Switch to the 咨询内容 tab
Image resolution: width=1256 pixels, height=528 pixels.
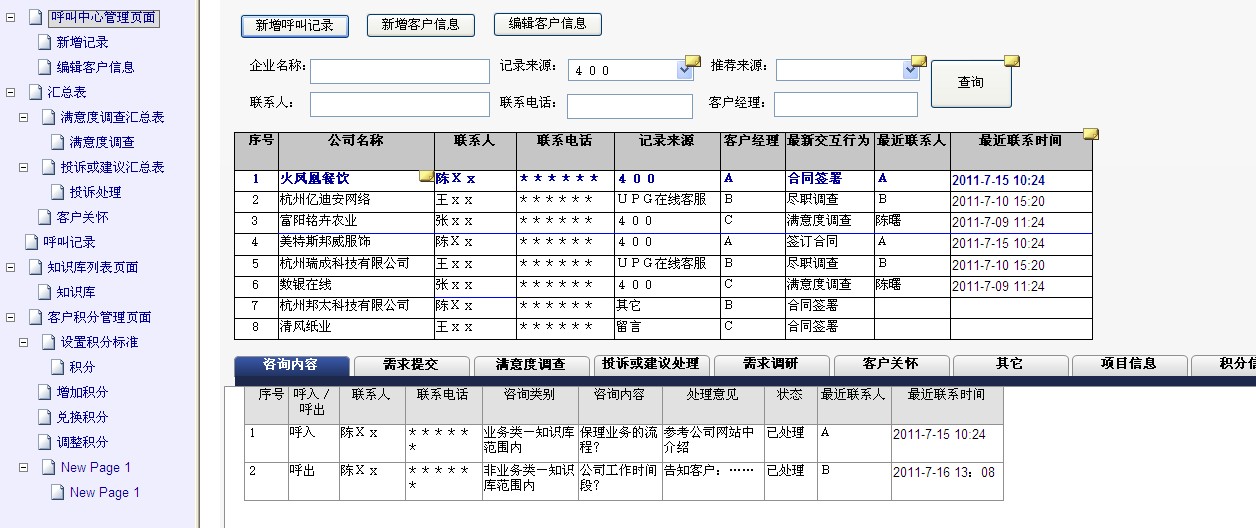coord(291,365)
